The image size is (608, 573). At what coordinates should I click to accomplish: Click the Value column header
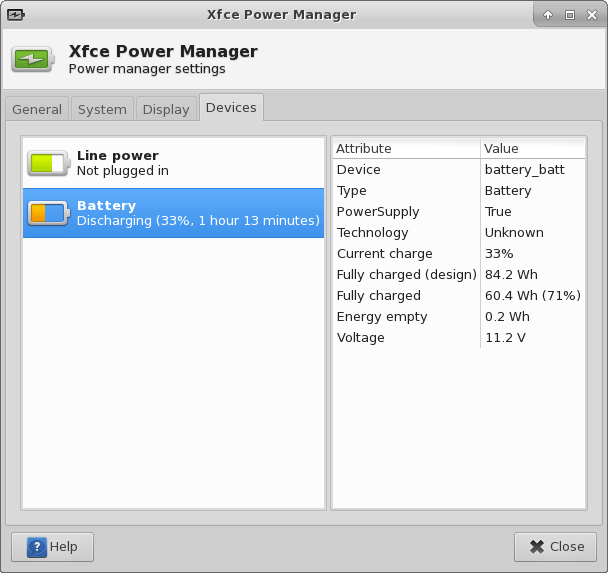point(532,148)
